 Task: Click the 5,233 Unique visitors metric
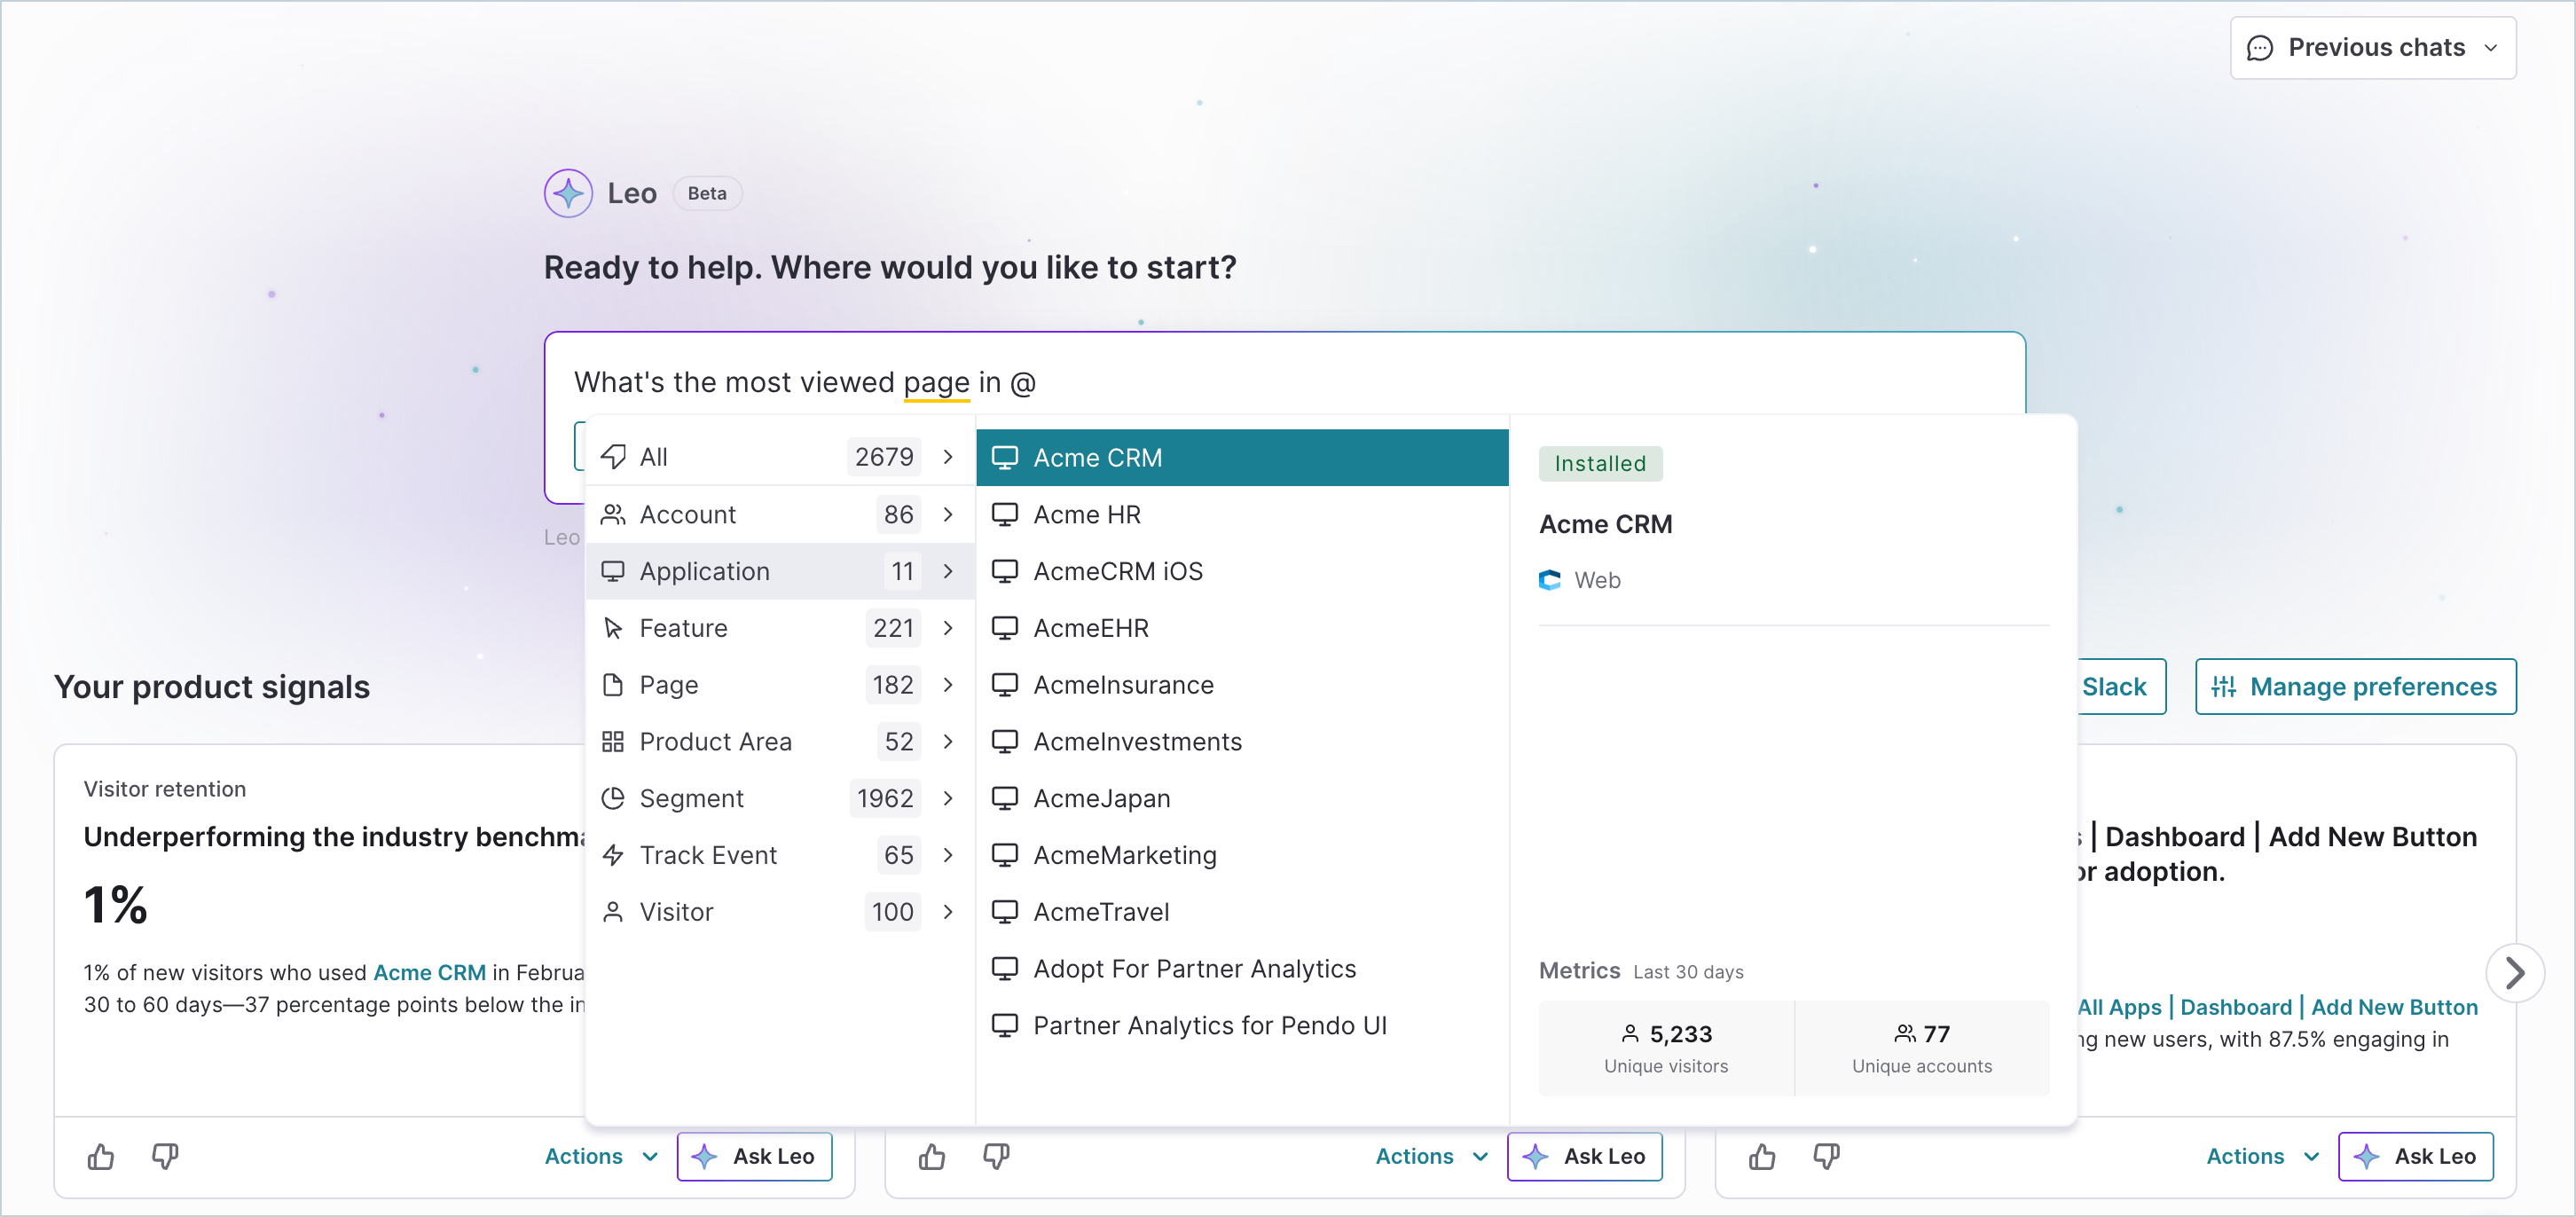[1666, 1047]
